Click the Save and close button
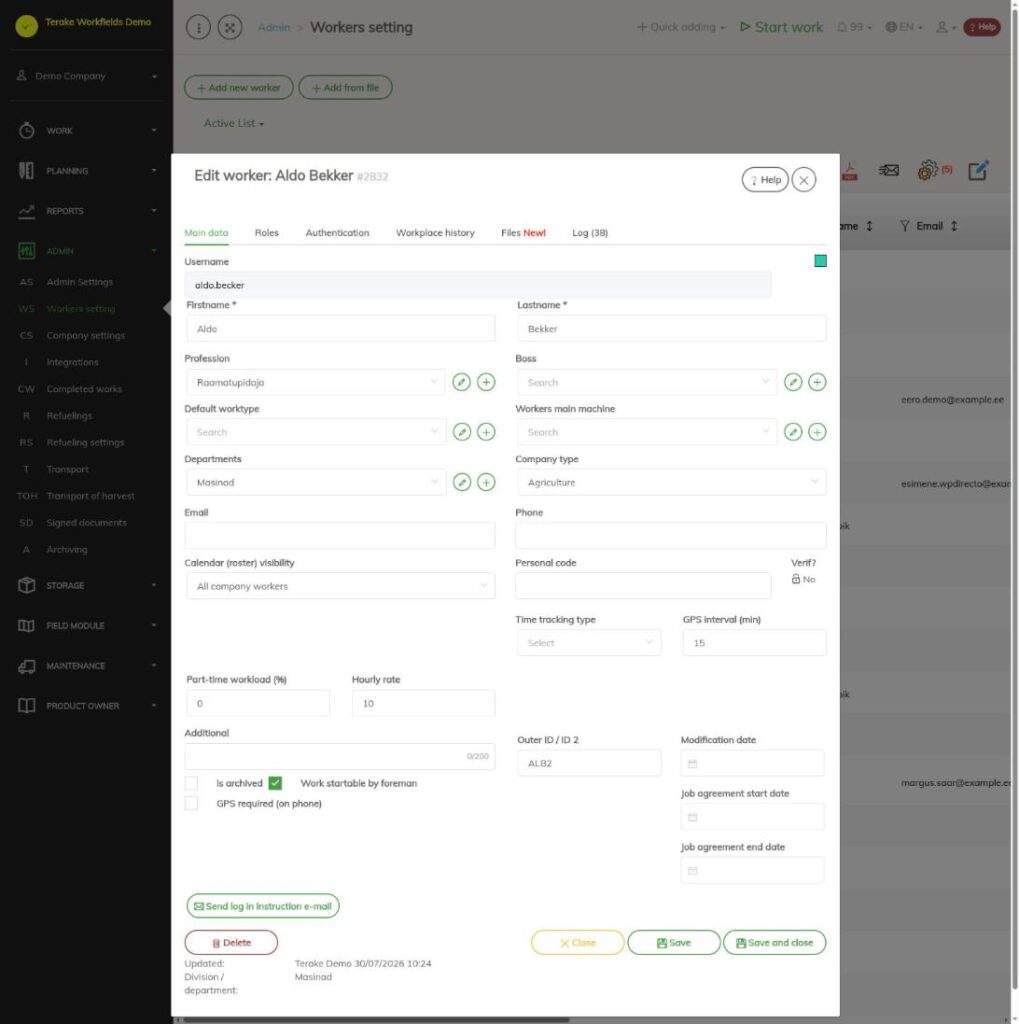 pyautogui.click(x=774, y=942)
